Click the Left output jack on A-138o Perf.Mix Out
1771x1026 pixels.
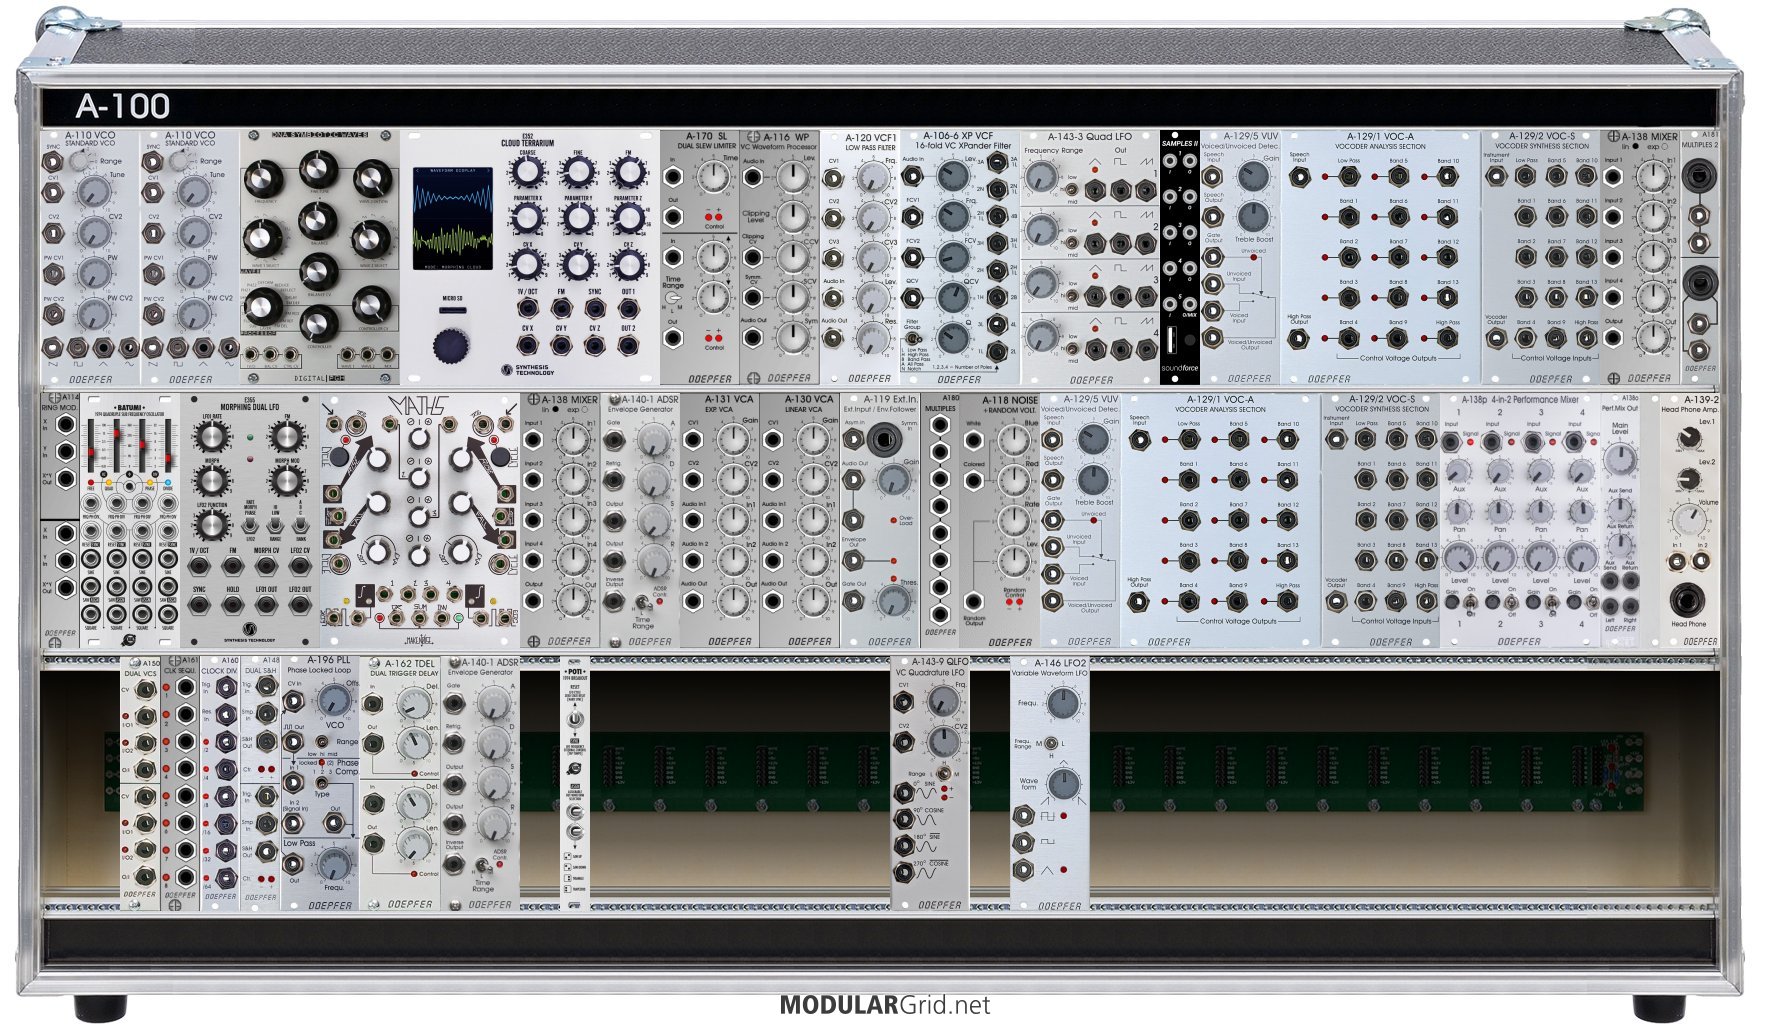point(1611,606)
